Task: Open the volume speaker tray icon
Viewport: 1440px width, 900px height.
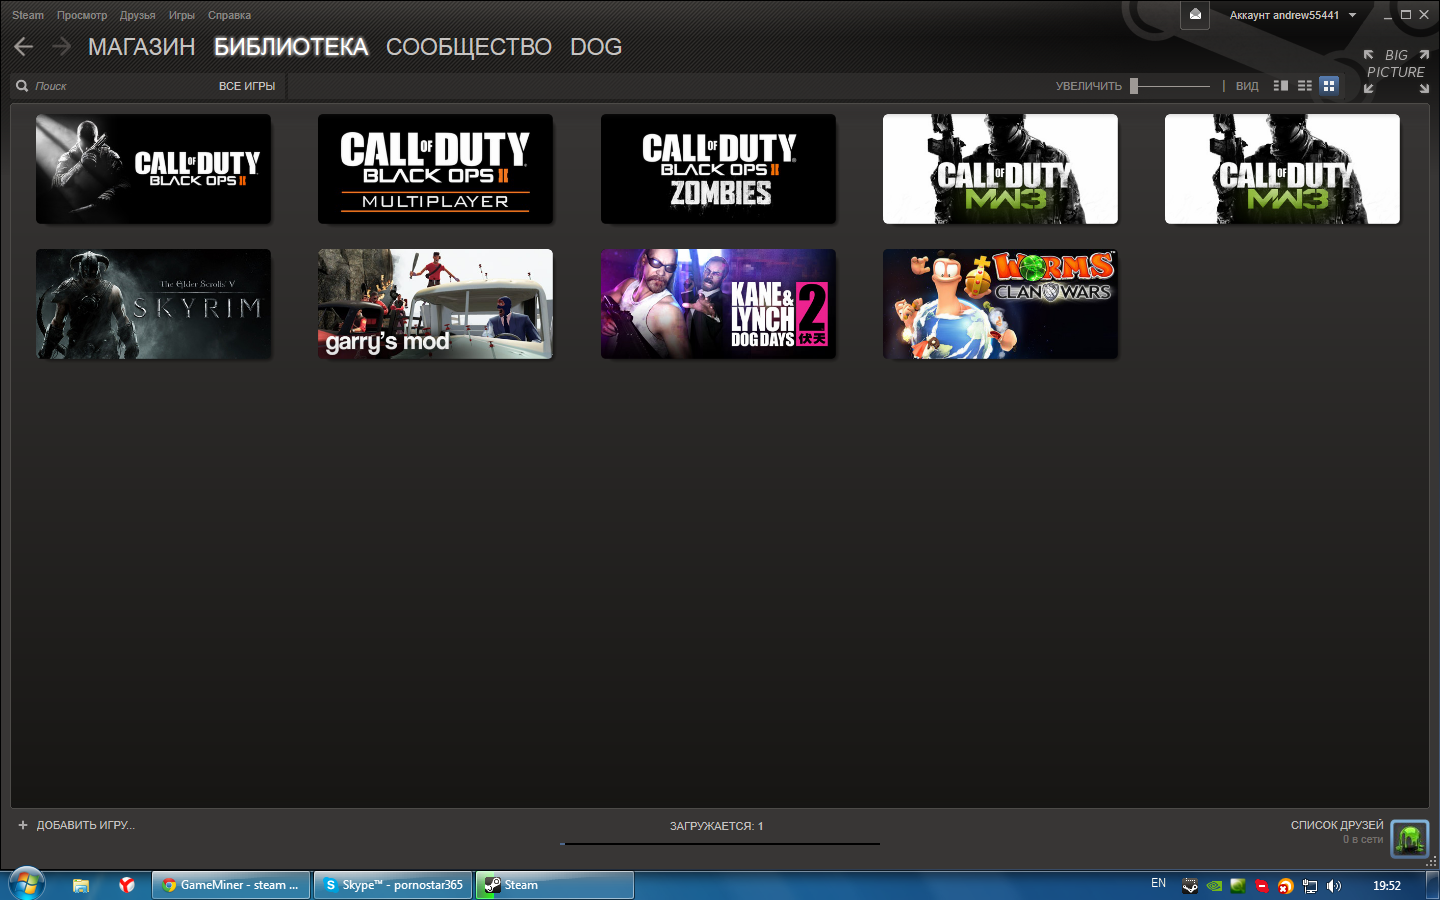Action: point(1334,885)
